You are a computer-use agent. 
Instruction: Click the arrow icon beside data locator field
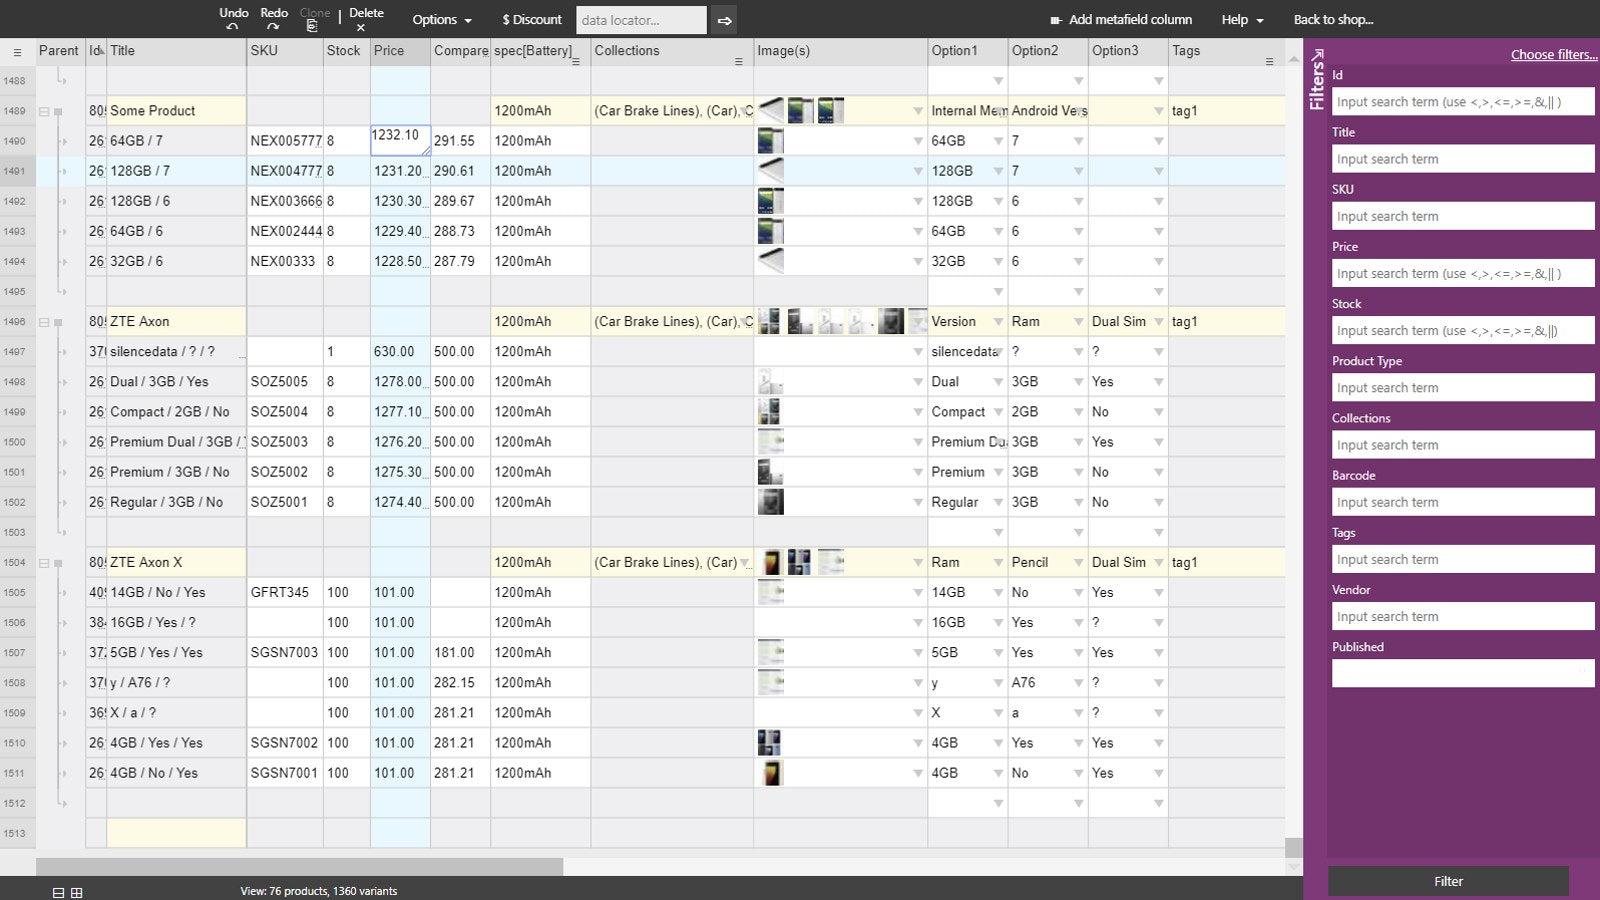[x=723, y=19]
